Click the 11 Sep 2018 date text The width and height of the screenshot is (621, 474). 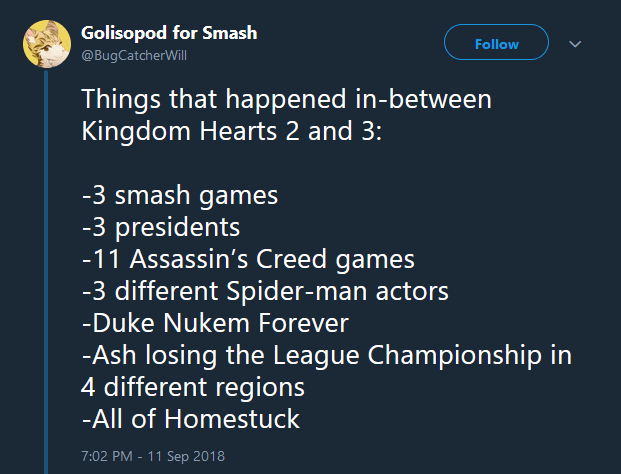click(x=186, y=455)
